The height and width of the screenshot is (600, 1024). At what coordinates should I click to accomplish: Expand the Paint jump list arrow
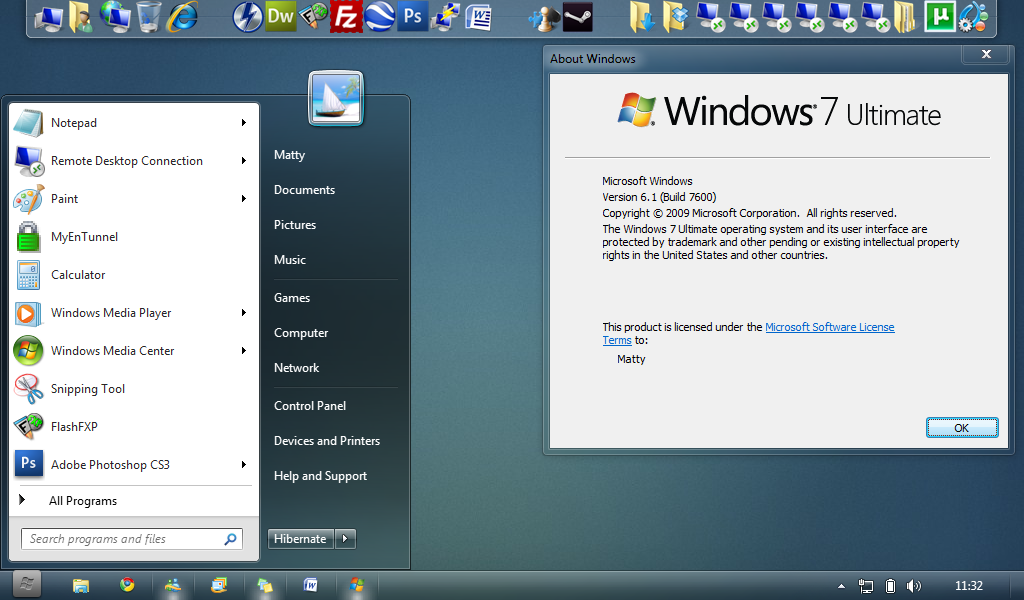tap(244, 198)
